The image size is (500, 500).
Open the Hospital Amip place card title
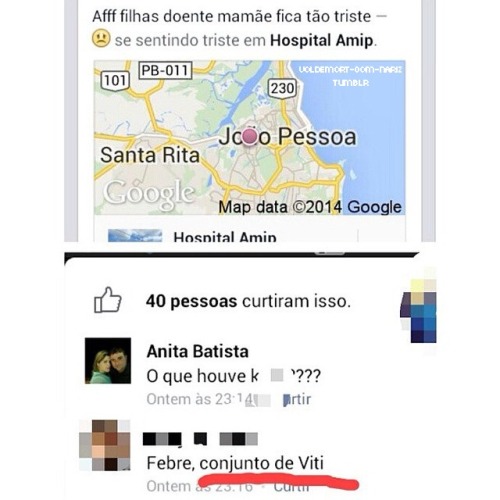(x=225, y=236)
